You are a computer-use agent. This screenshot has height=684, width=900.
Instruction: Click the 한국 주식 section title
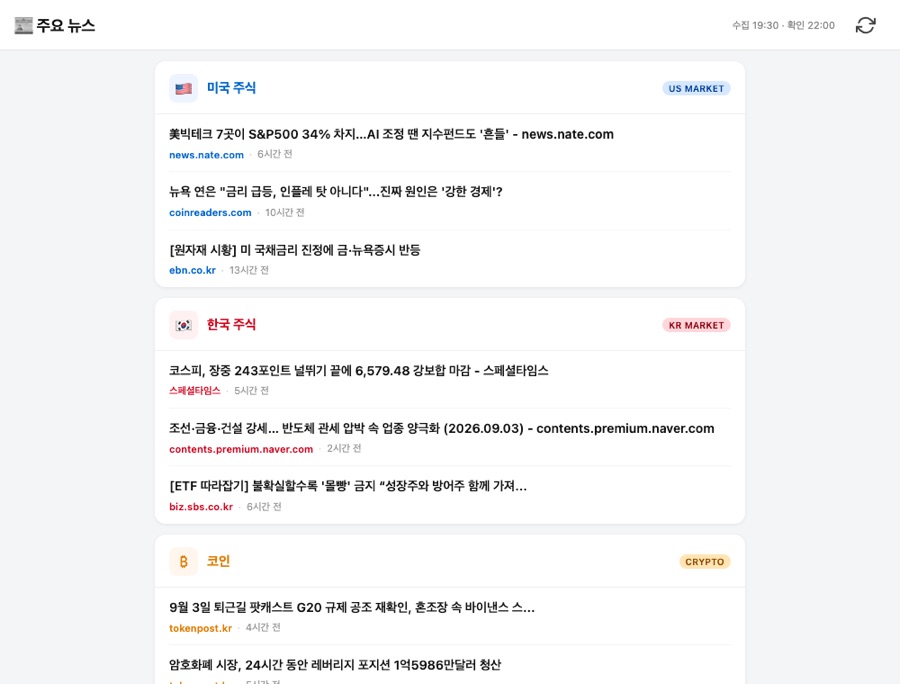coord(231,325)
